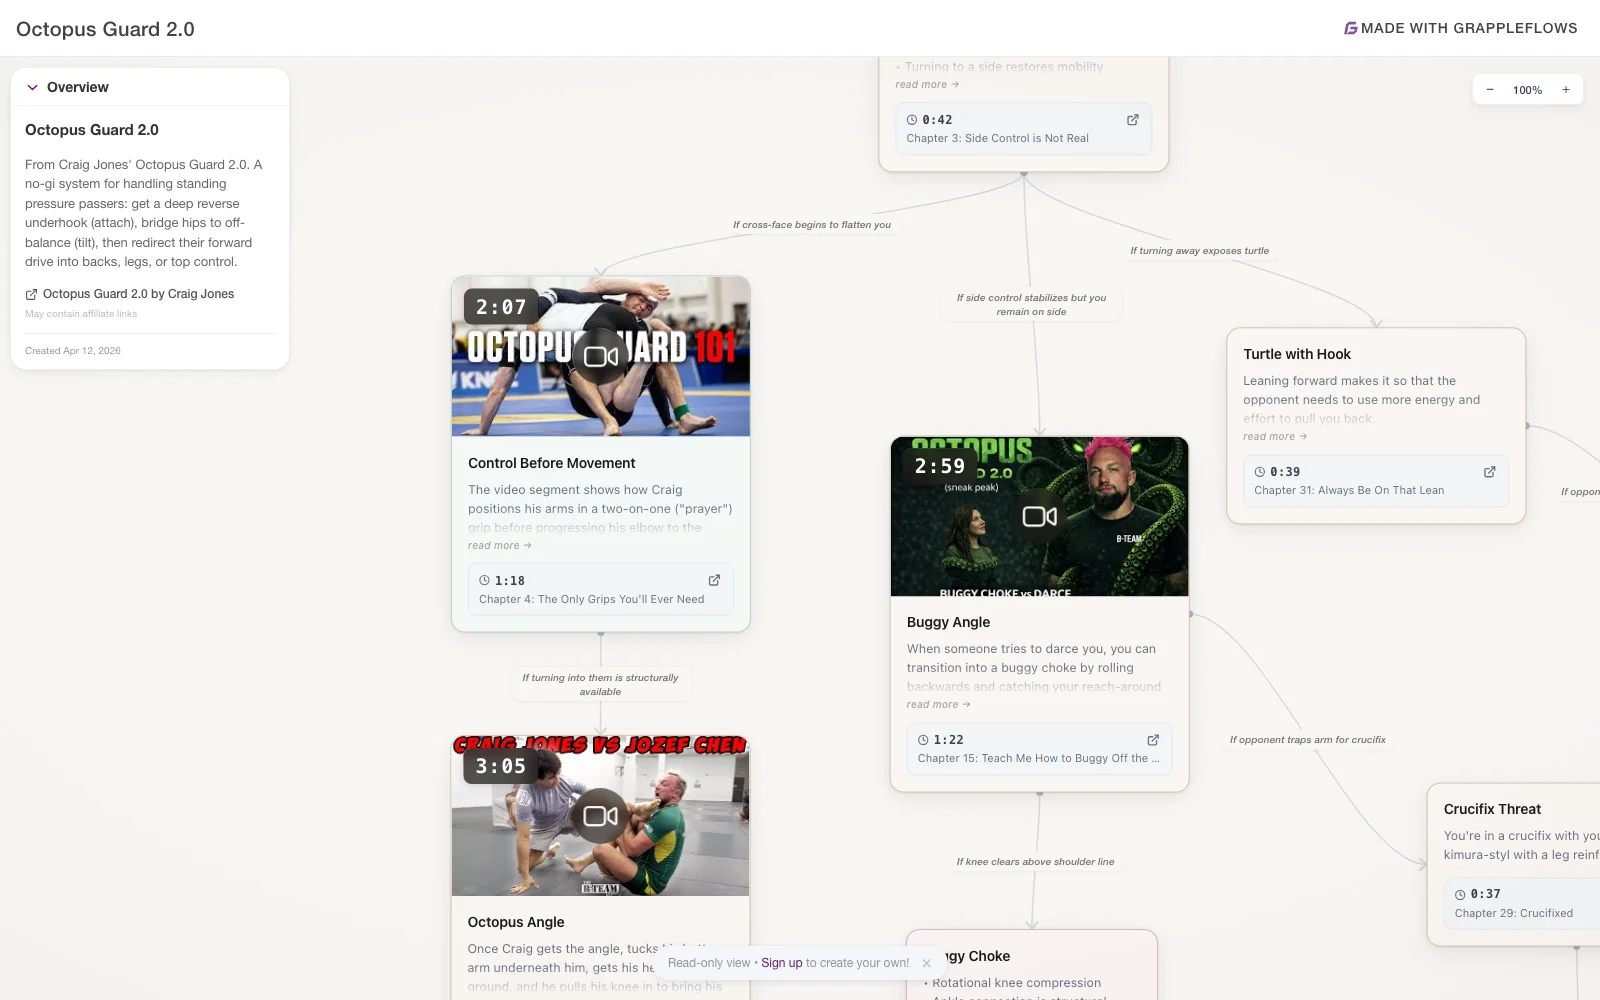Open external link for Chapter 15 Buggy
The image size is (1600, 1000).
[x=1153, y=740]
